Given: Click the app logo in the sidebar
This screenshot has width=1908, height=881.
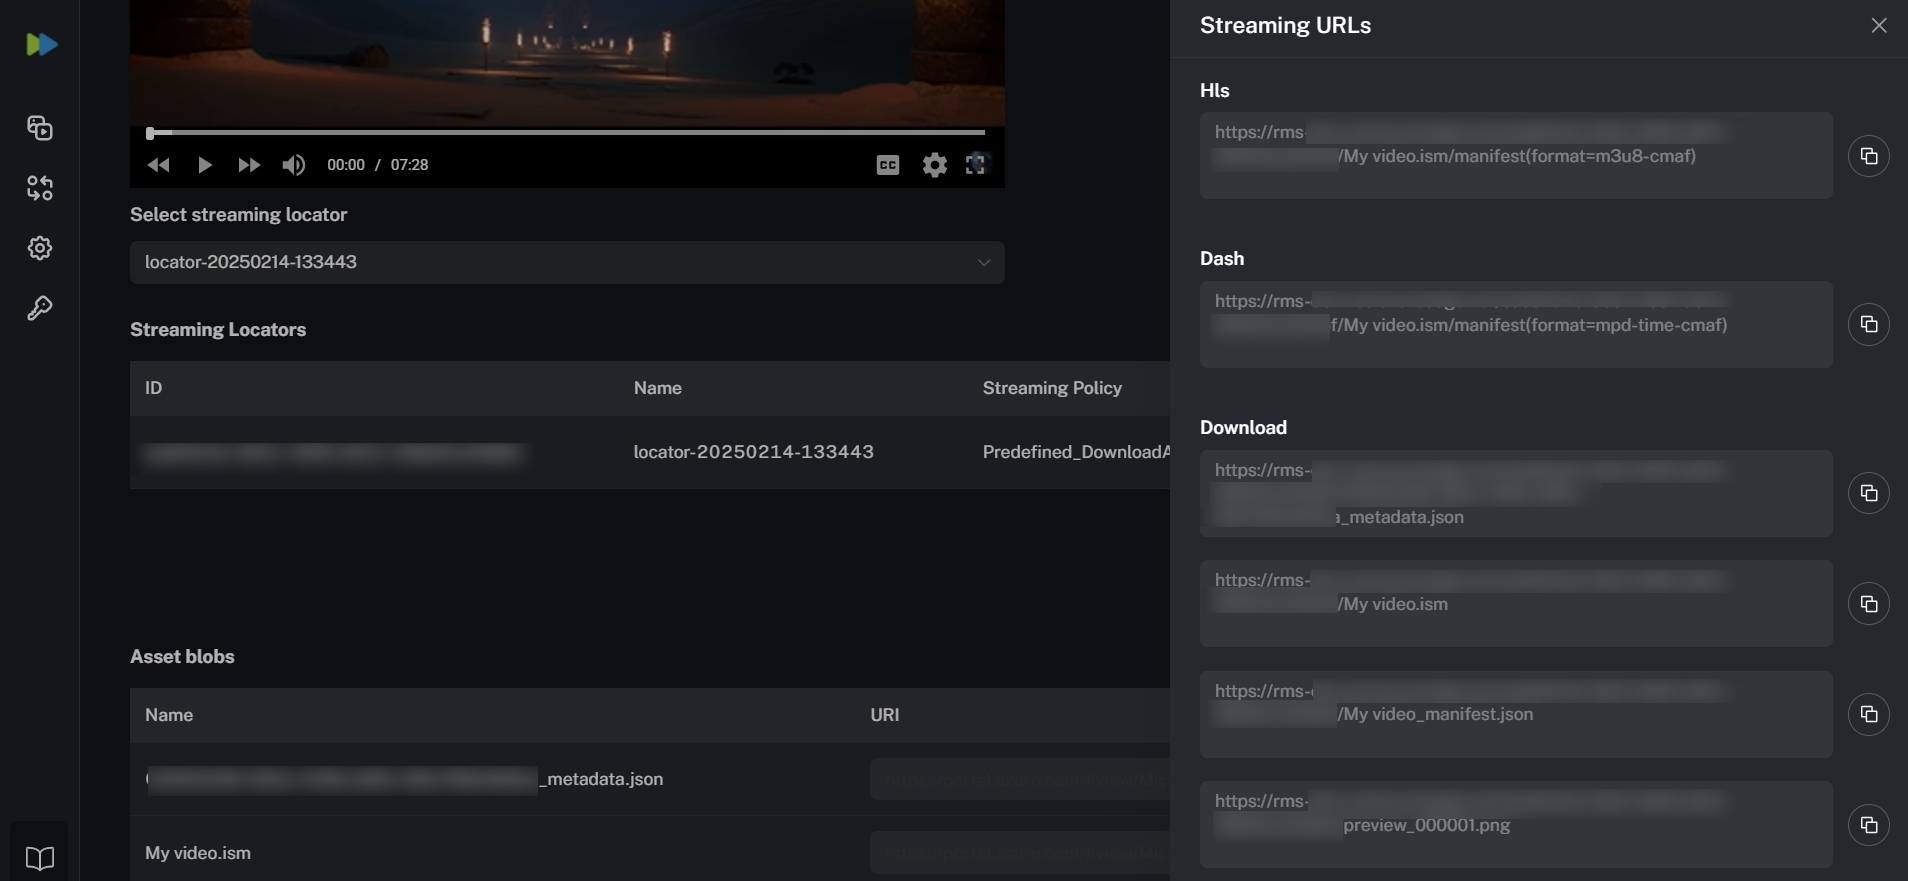Looking at the screenshot, I should (x=41, y=44).
